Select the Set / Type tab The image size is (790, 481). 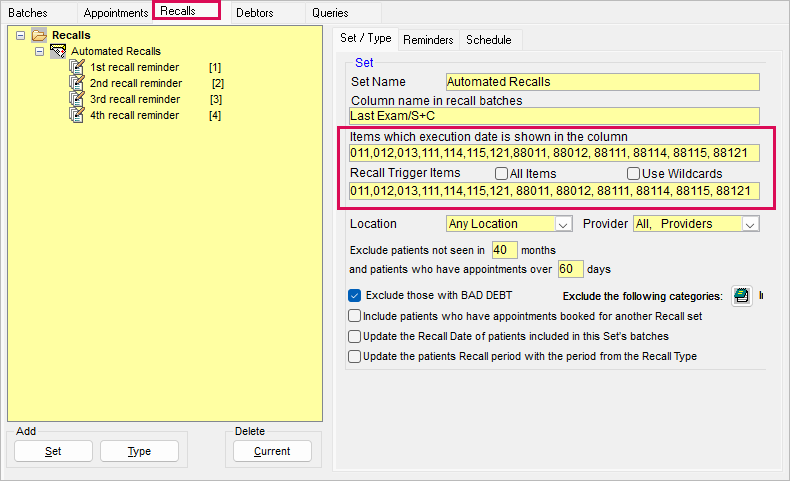tap(366, 38)
